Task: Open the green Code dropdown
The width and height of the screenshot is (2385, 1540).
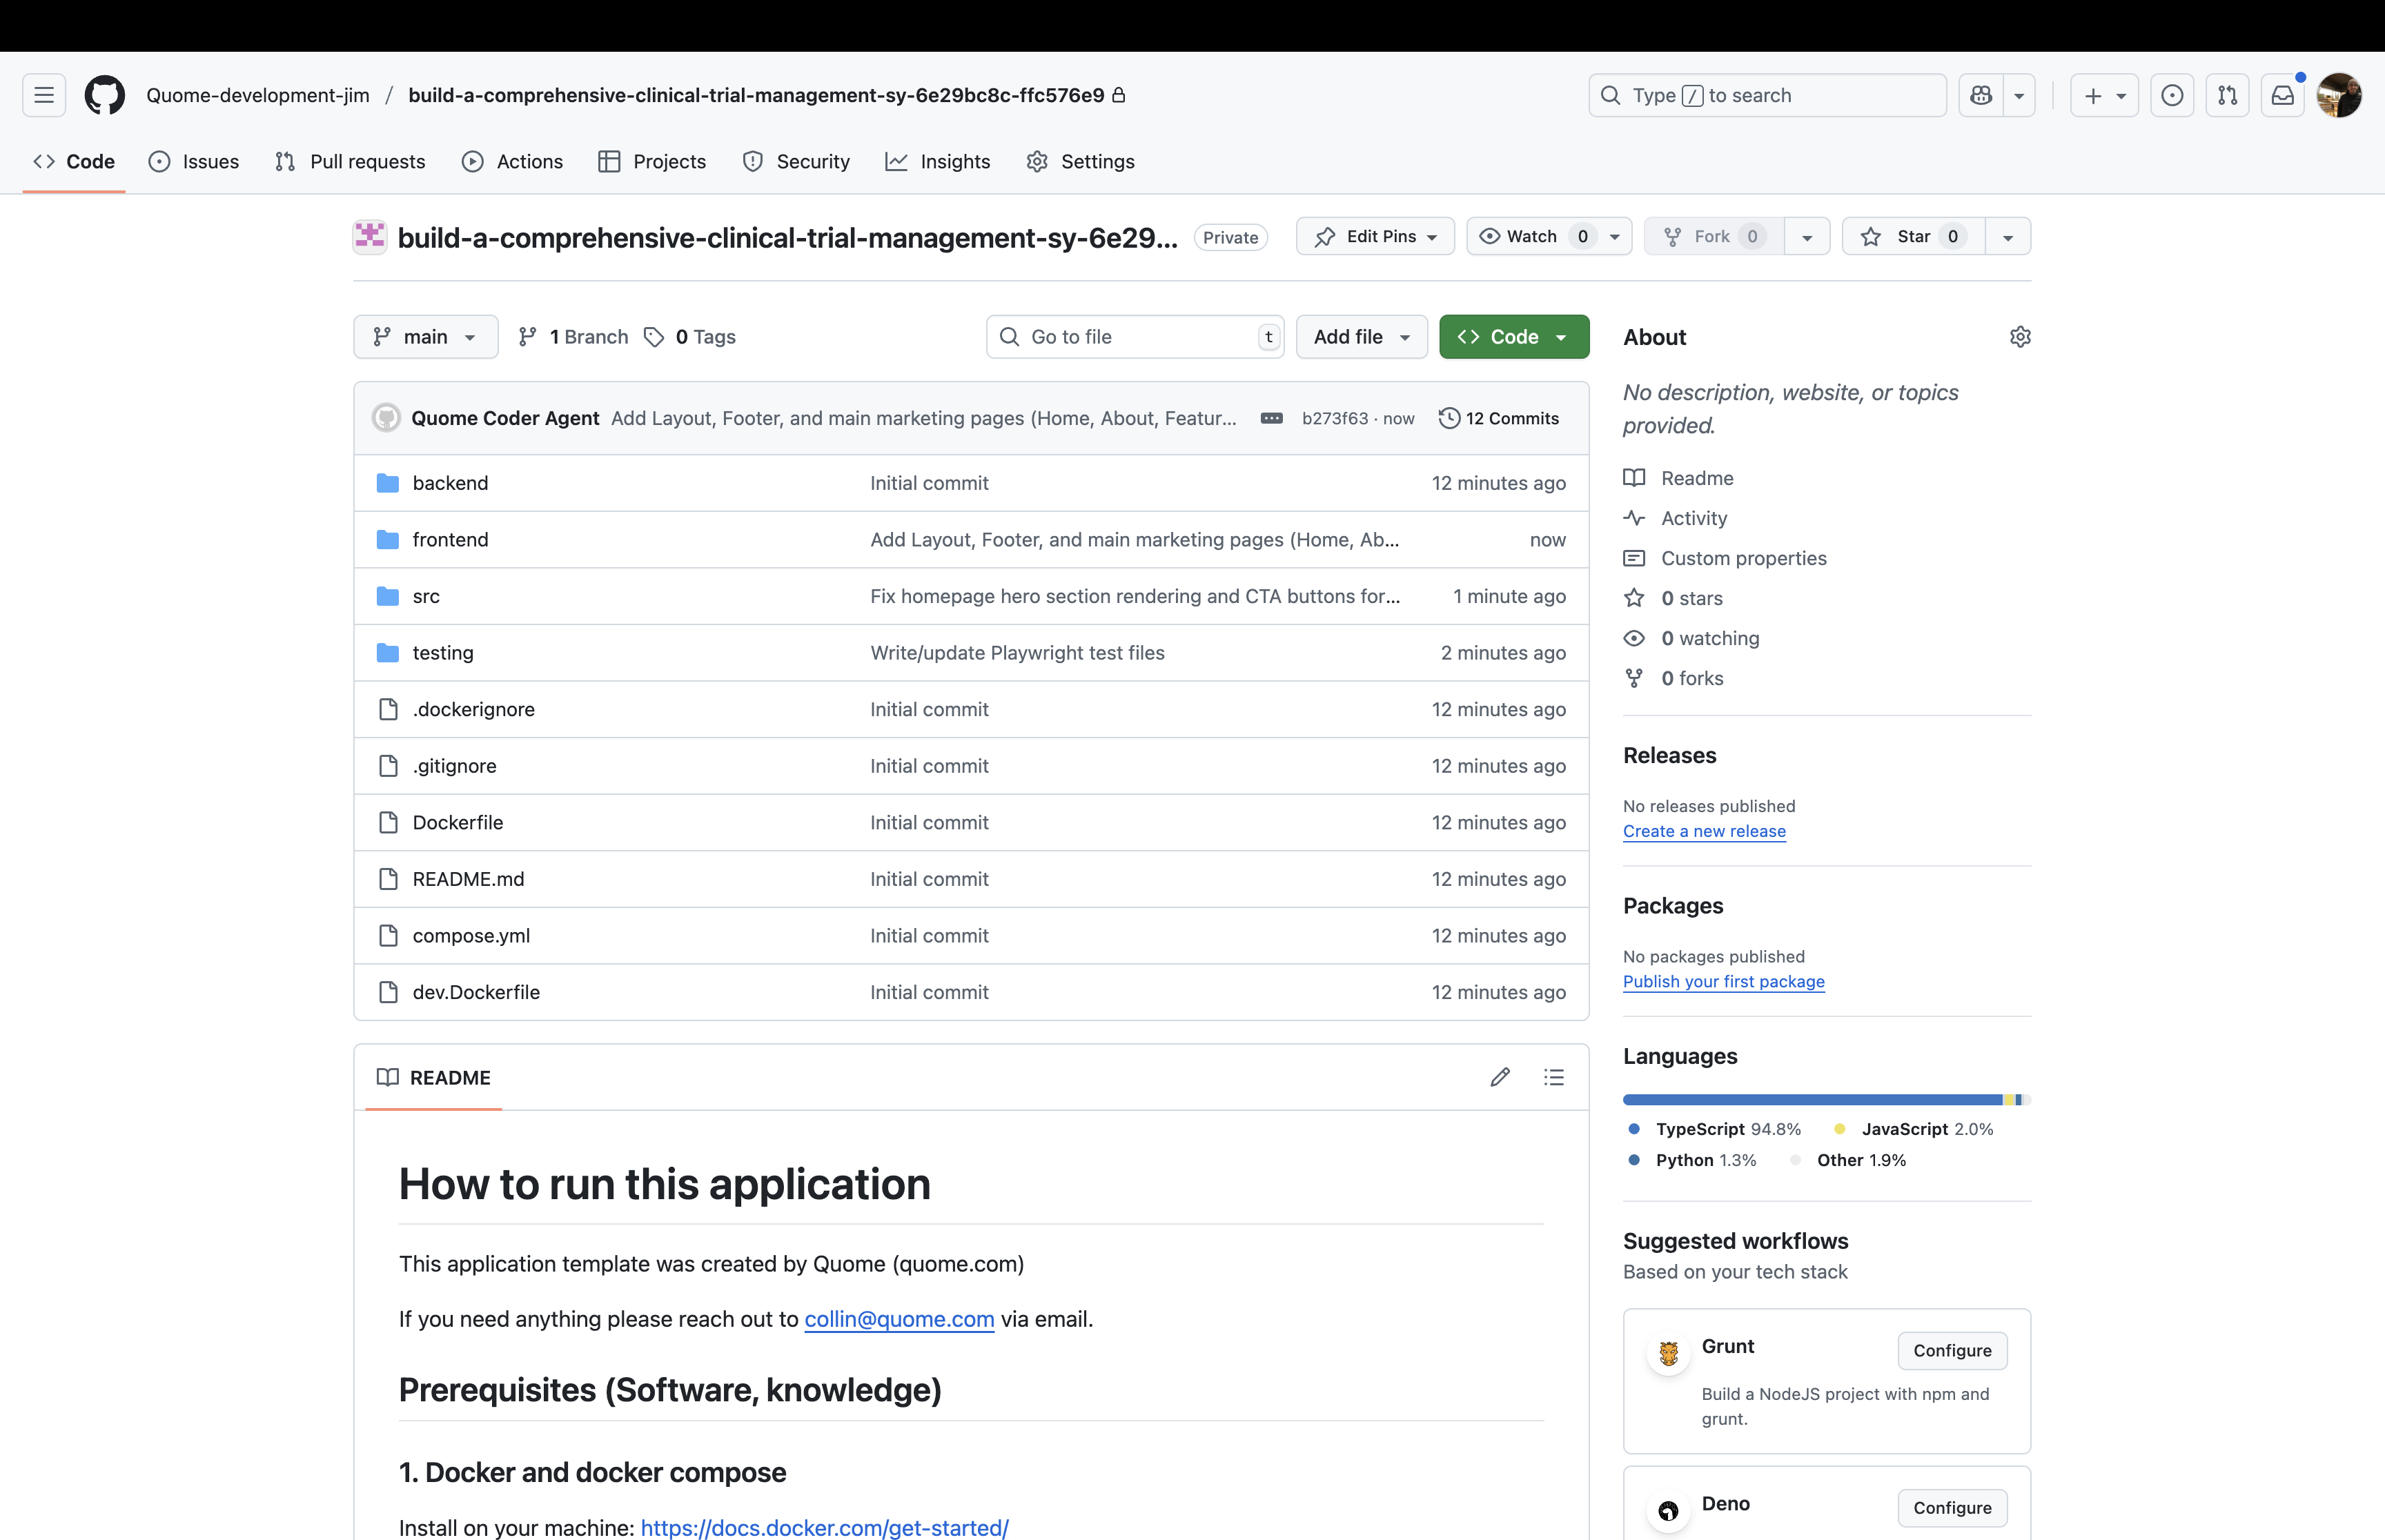Action: click(1513, 336)
